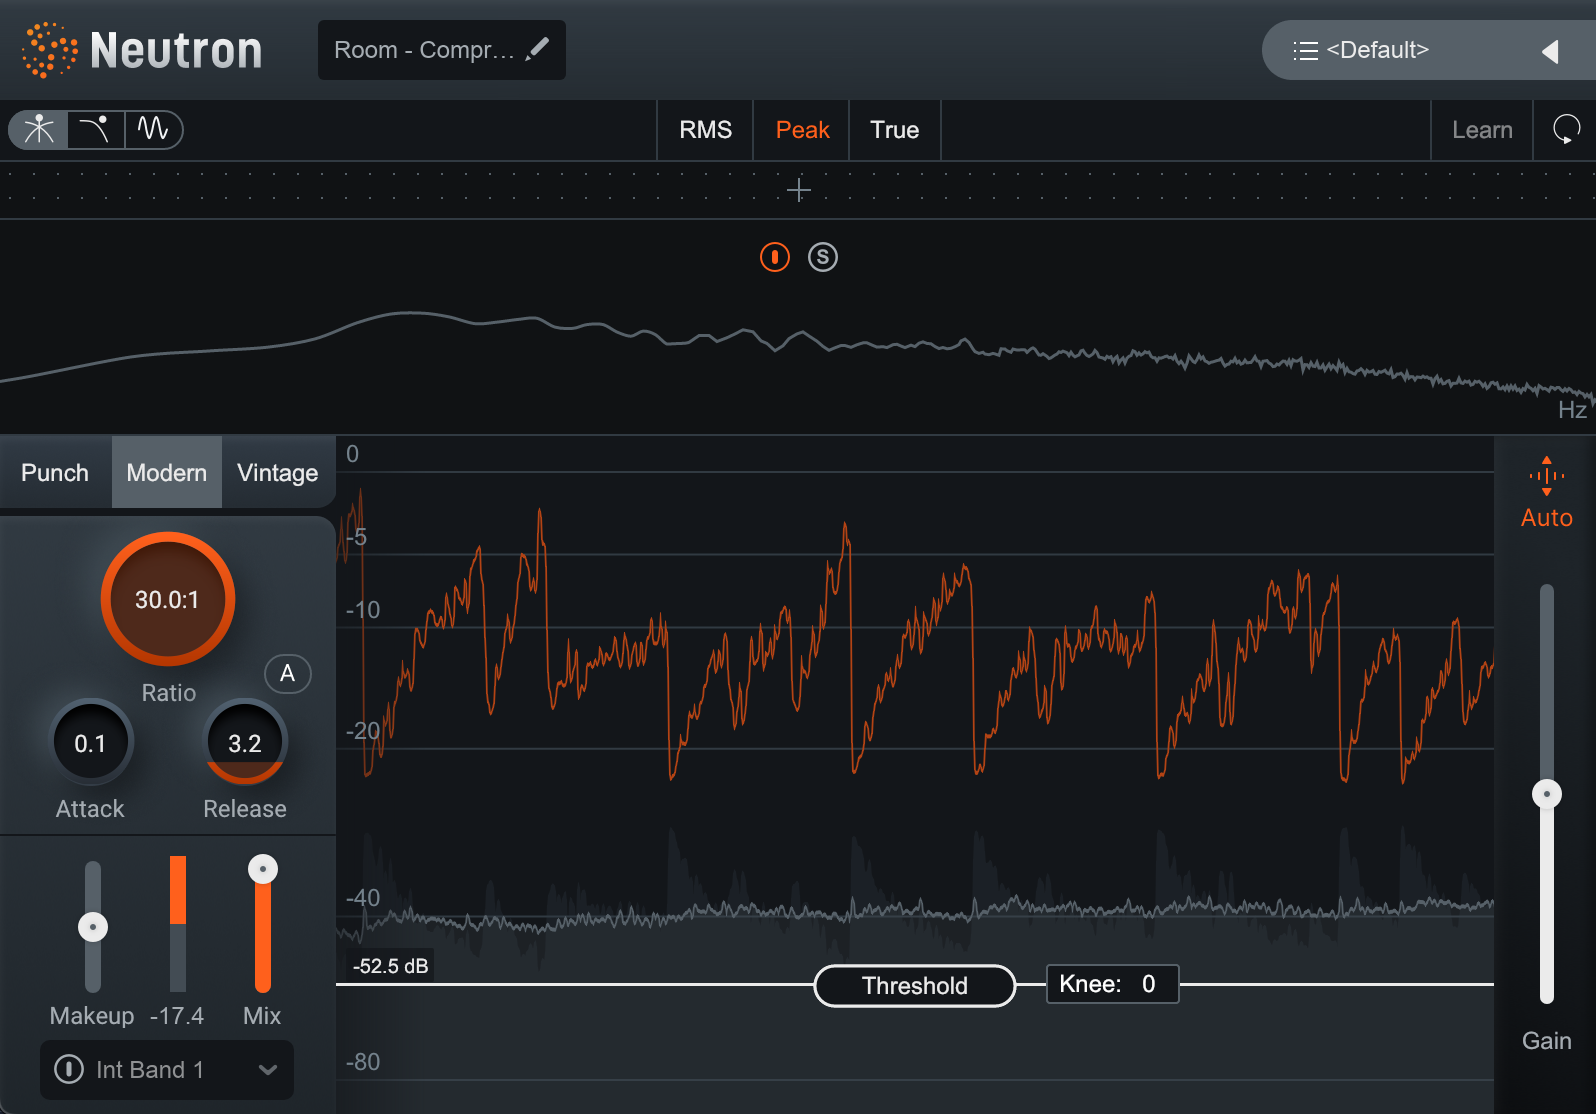The height and width of the screenshot is (1114, 1596).
Task: Open the Default preset dropdown
Action: point(1428,50)
